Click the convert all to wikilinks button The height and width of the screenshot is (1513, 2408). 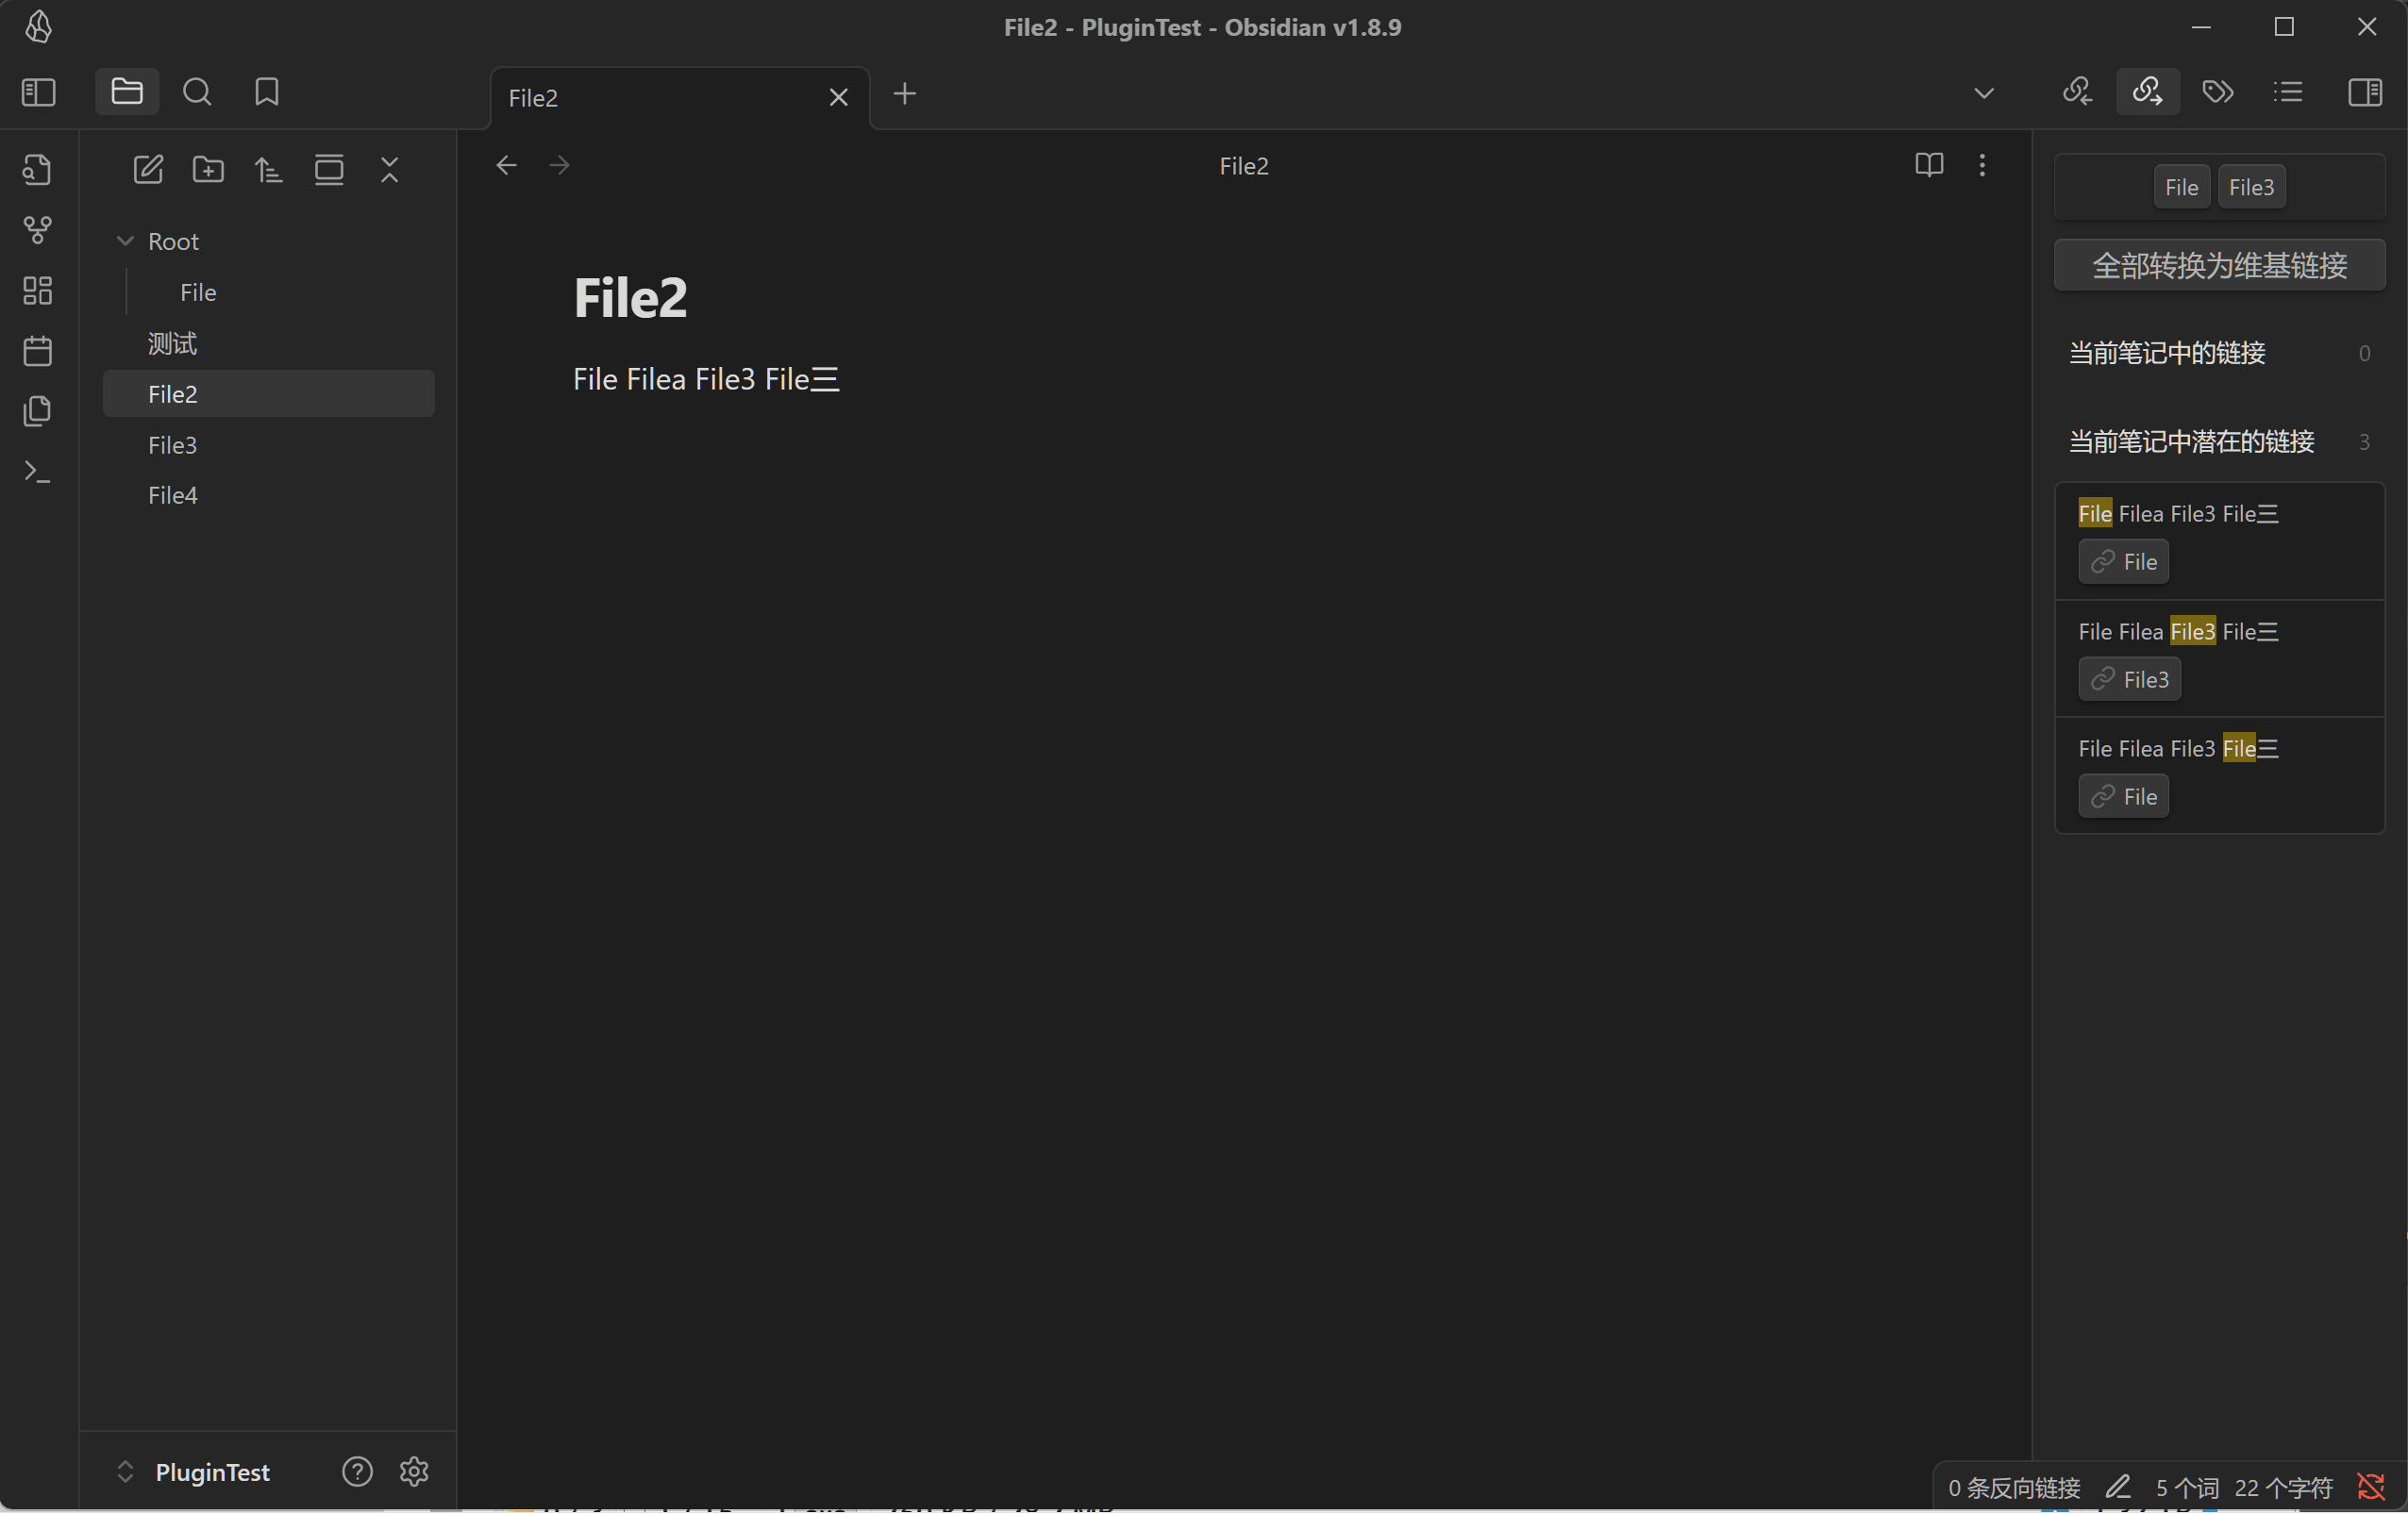tap(2219, 265)
